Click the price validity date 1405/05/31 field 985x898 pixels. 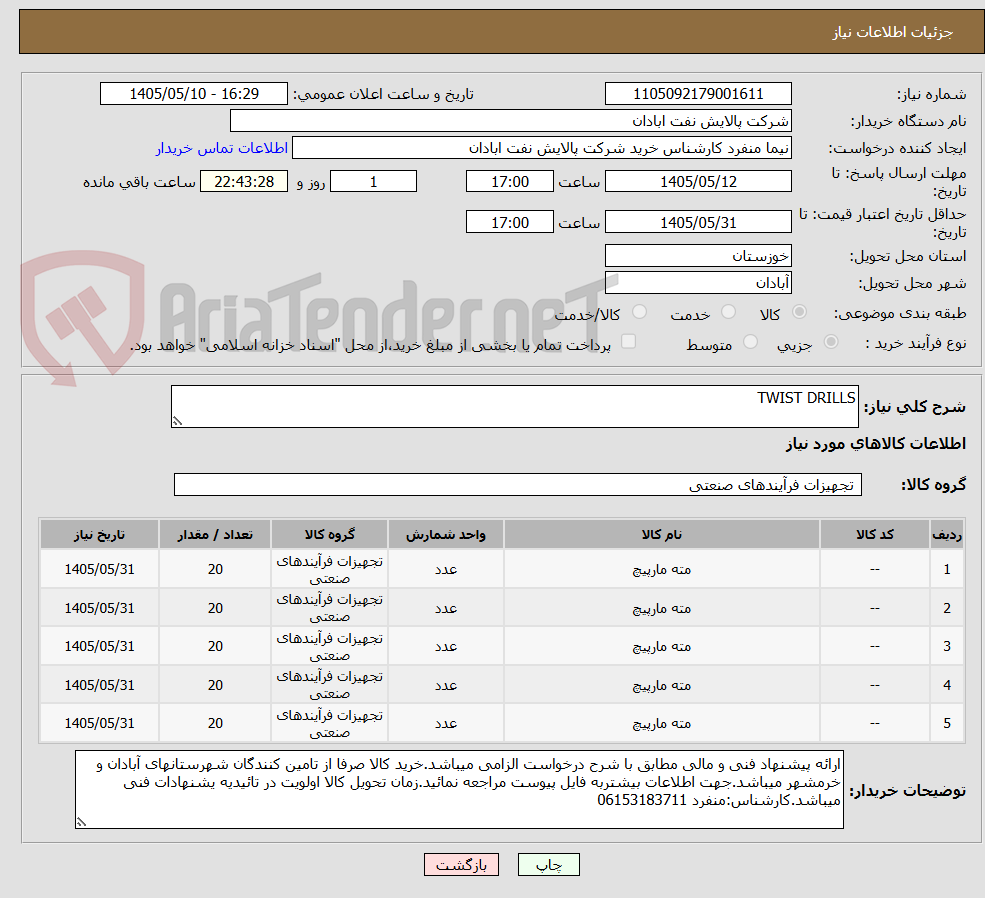point(698,222)
